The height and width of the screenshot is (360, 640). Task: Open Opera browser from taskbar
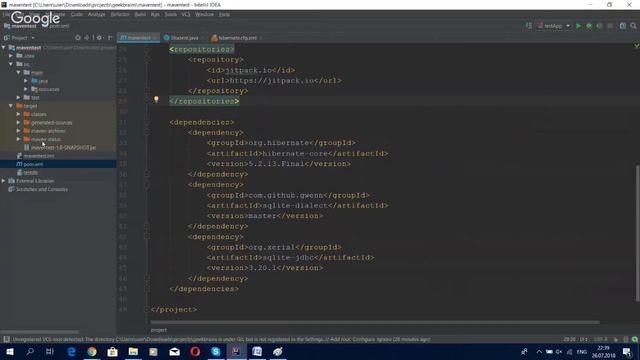point(195,351)
